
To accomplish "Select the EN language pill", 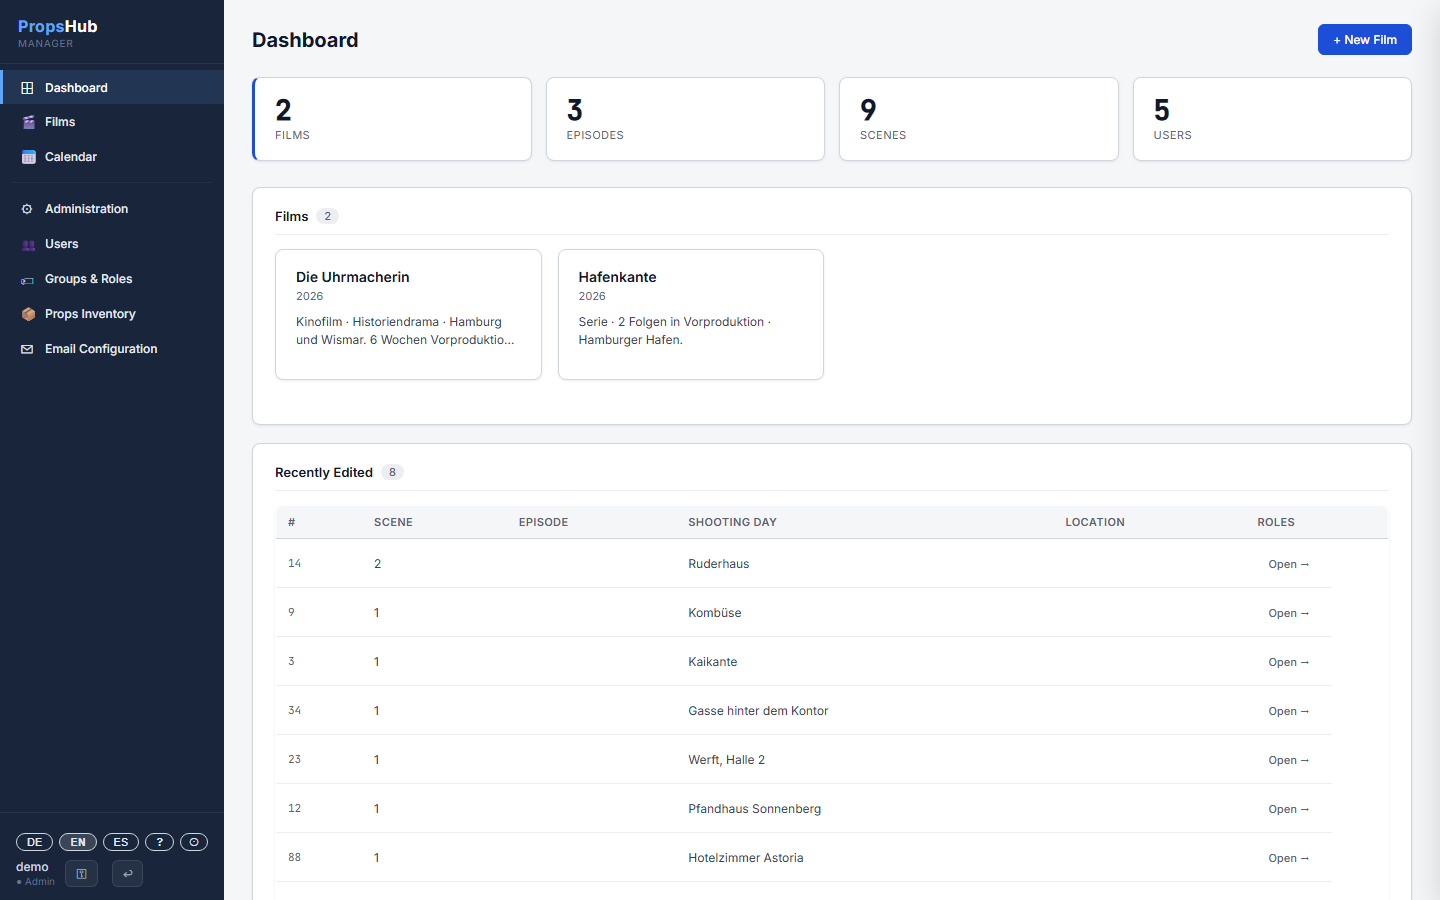I will pyautogui.click(x=78, y=842).
